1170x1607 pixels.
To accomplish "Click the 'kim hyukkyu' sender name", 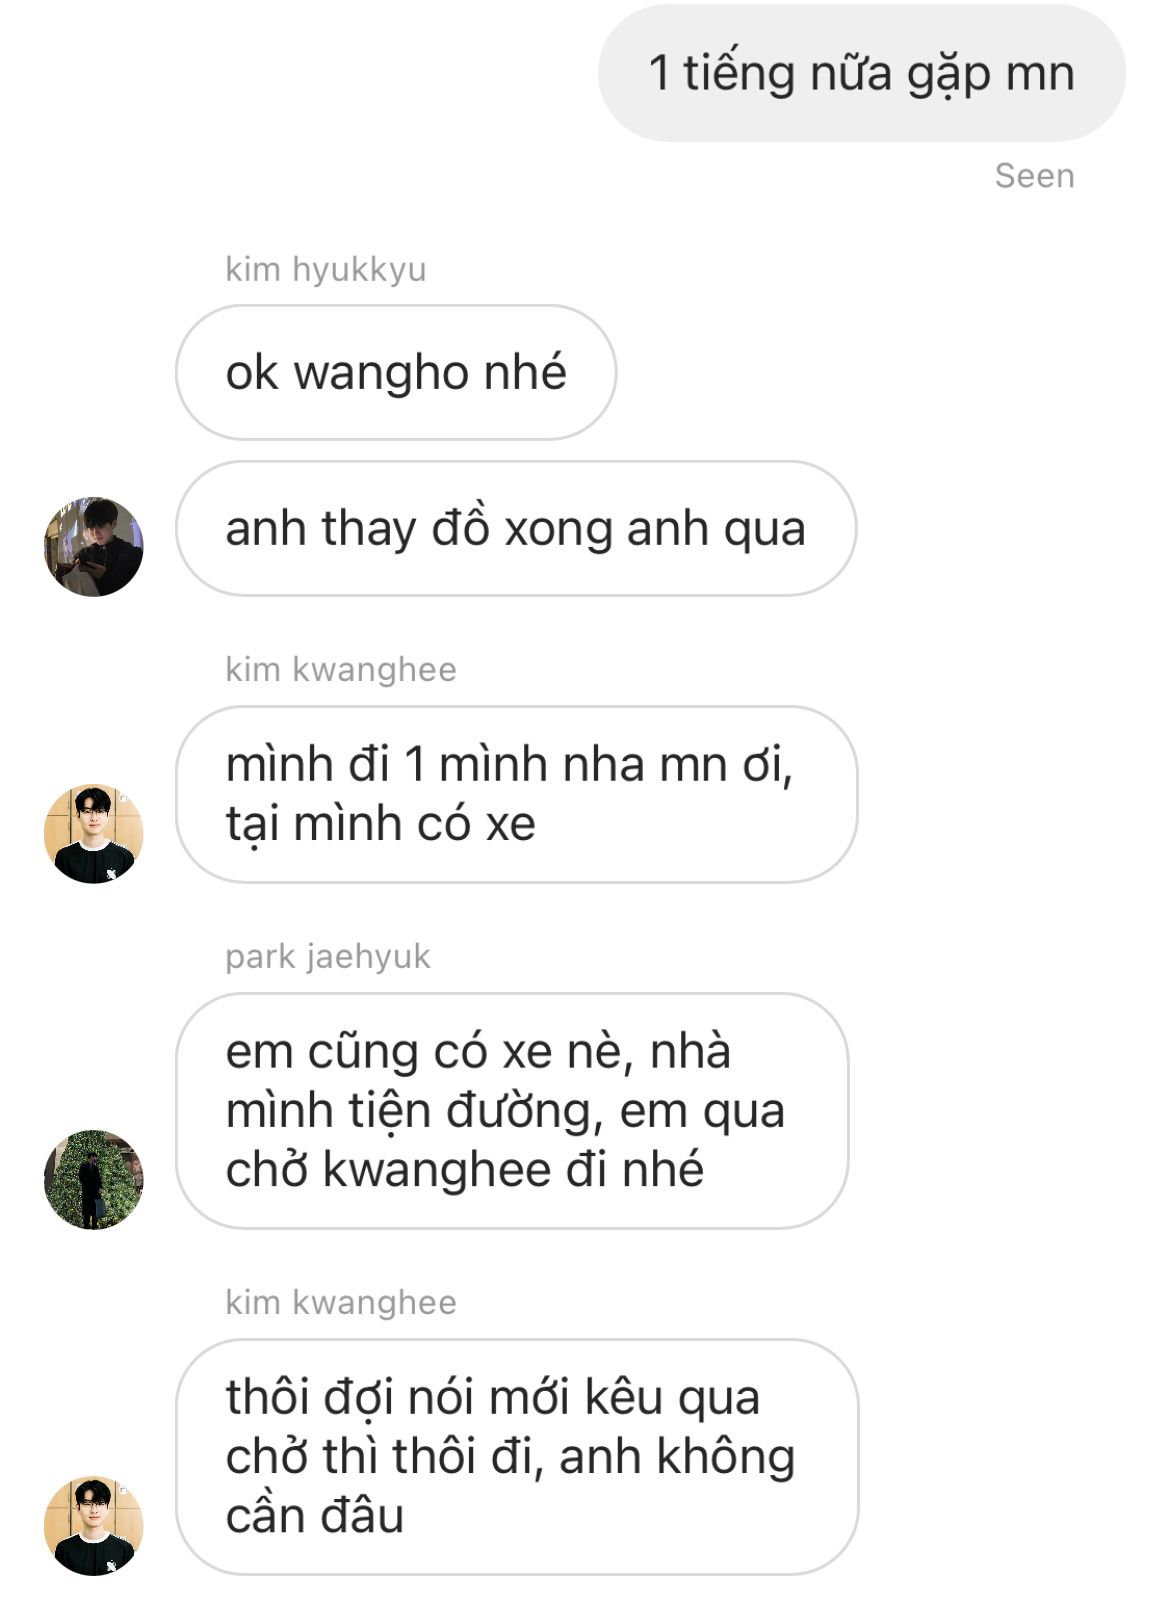I will click(326, 269).
